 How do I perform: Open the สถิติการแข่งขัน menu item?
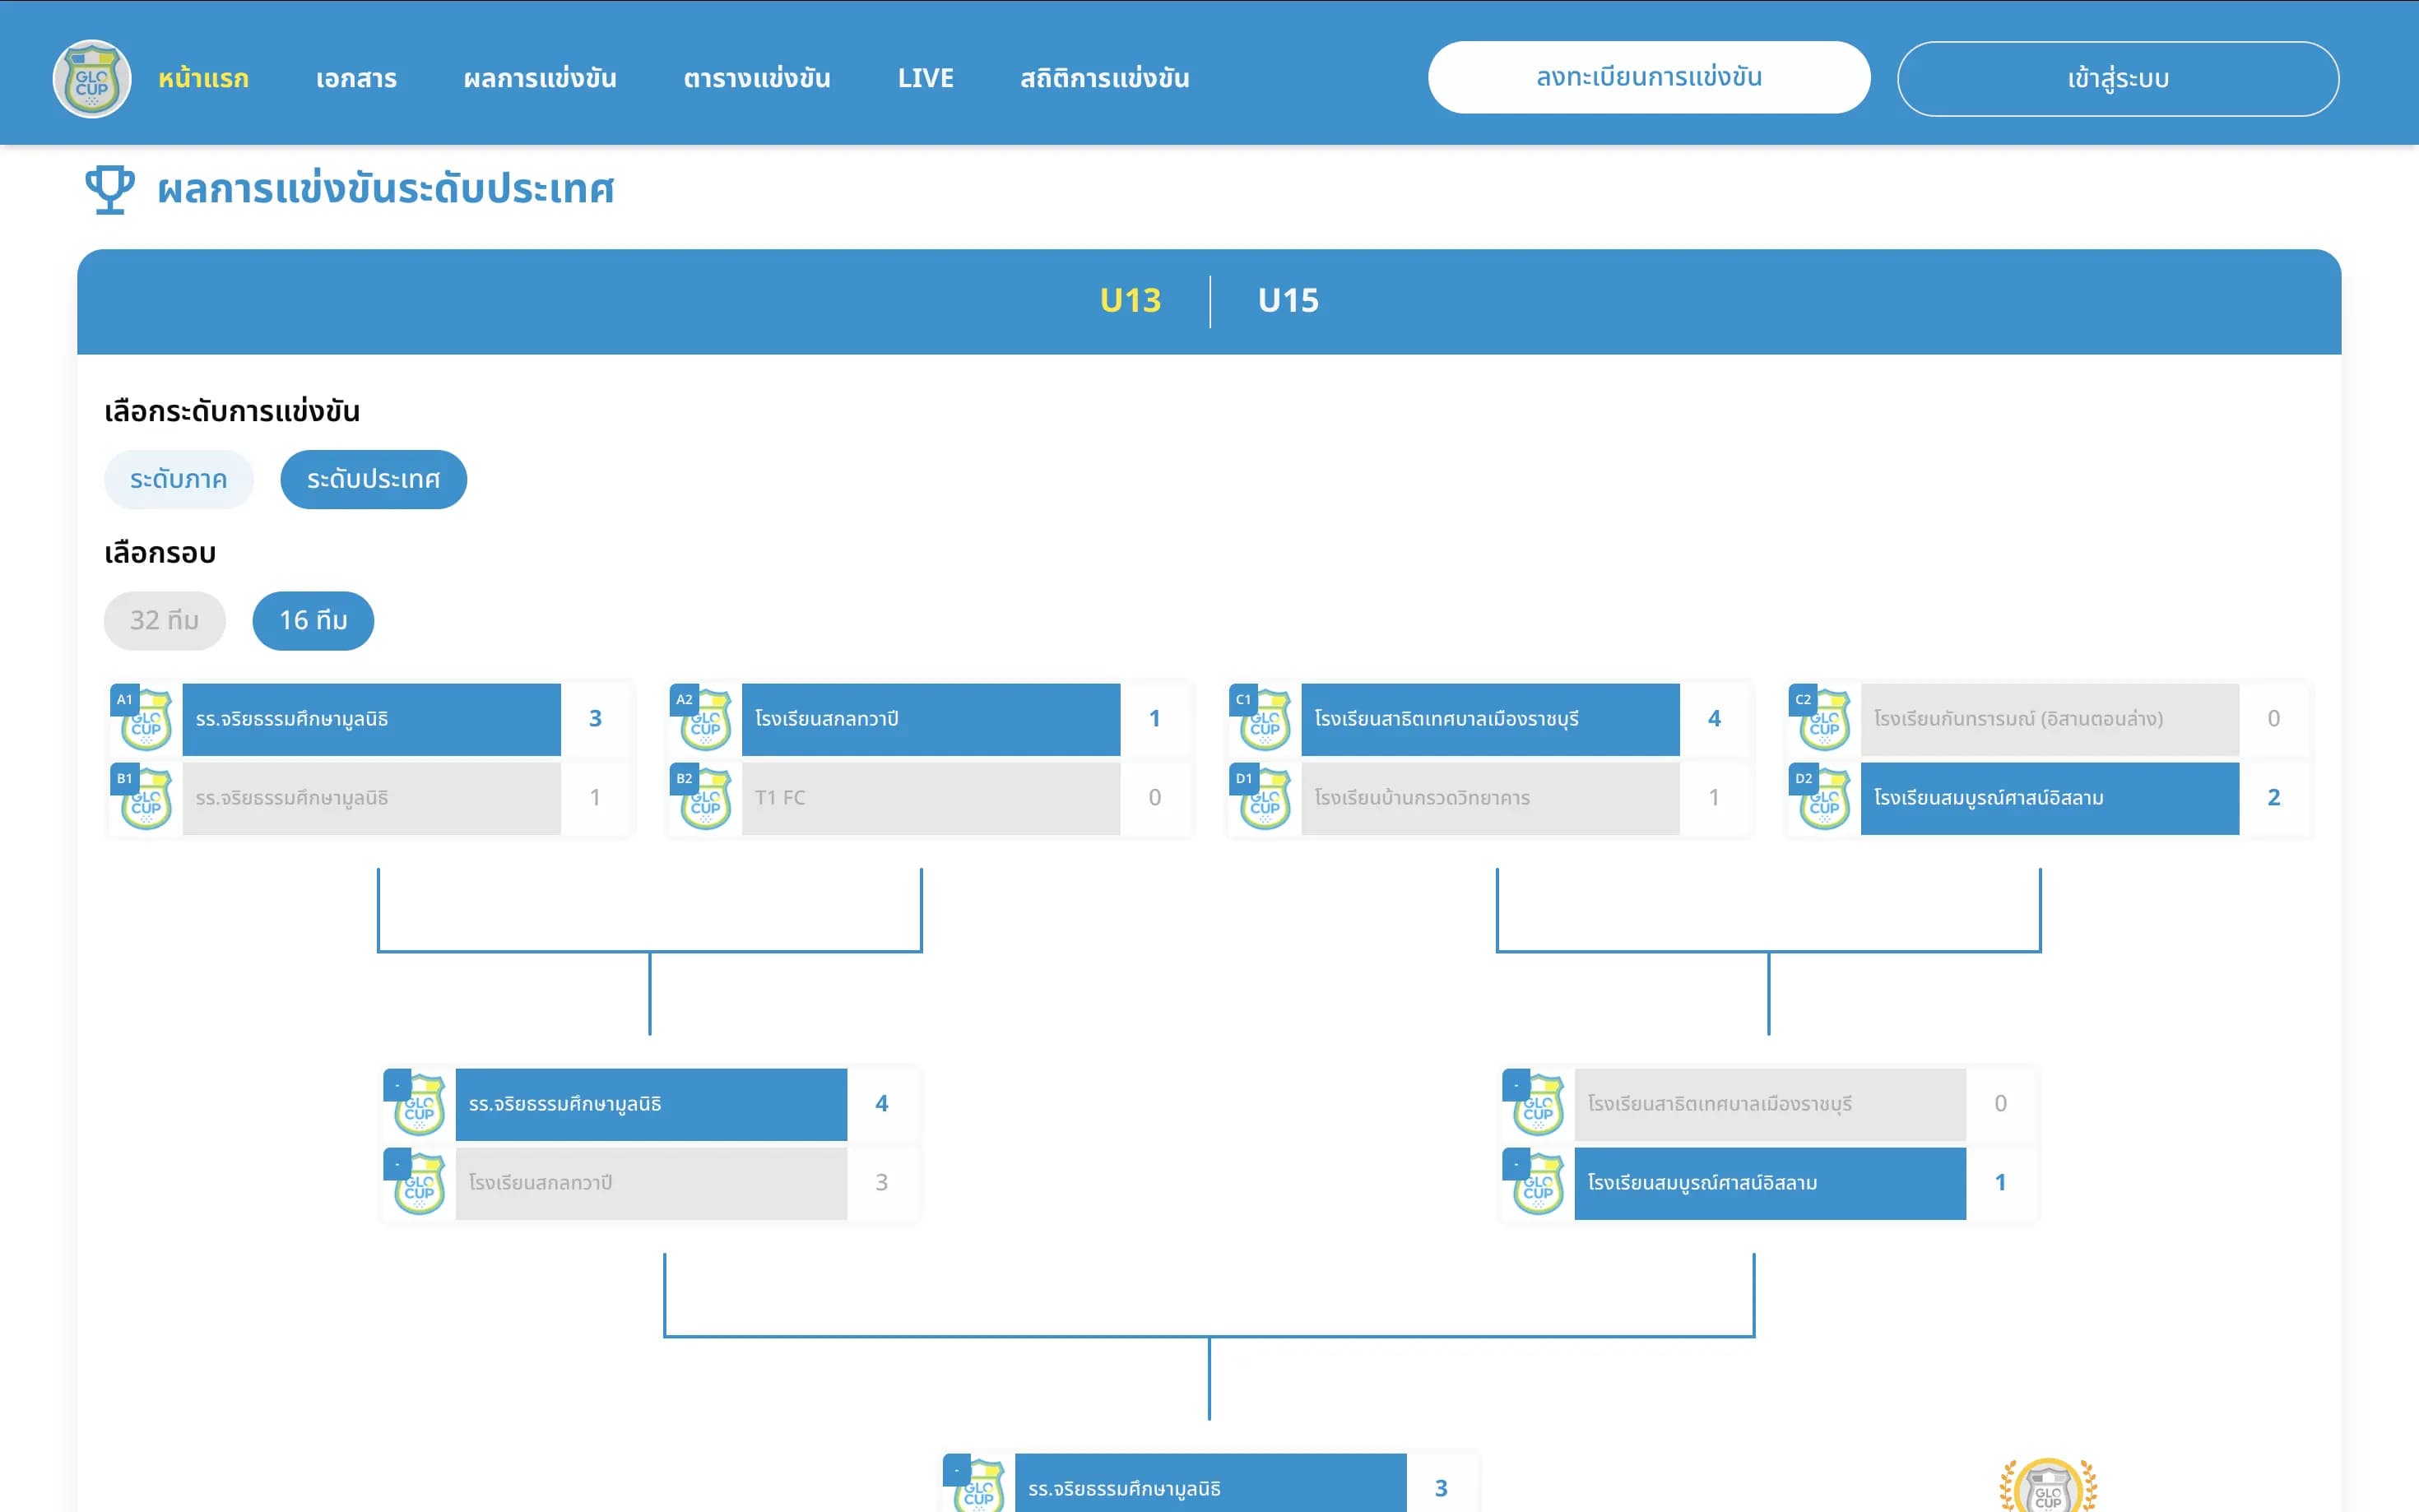(x=1104, y=78)
